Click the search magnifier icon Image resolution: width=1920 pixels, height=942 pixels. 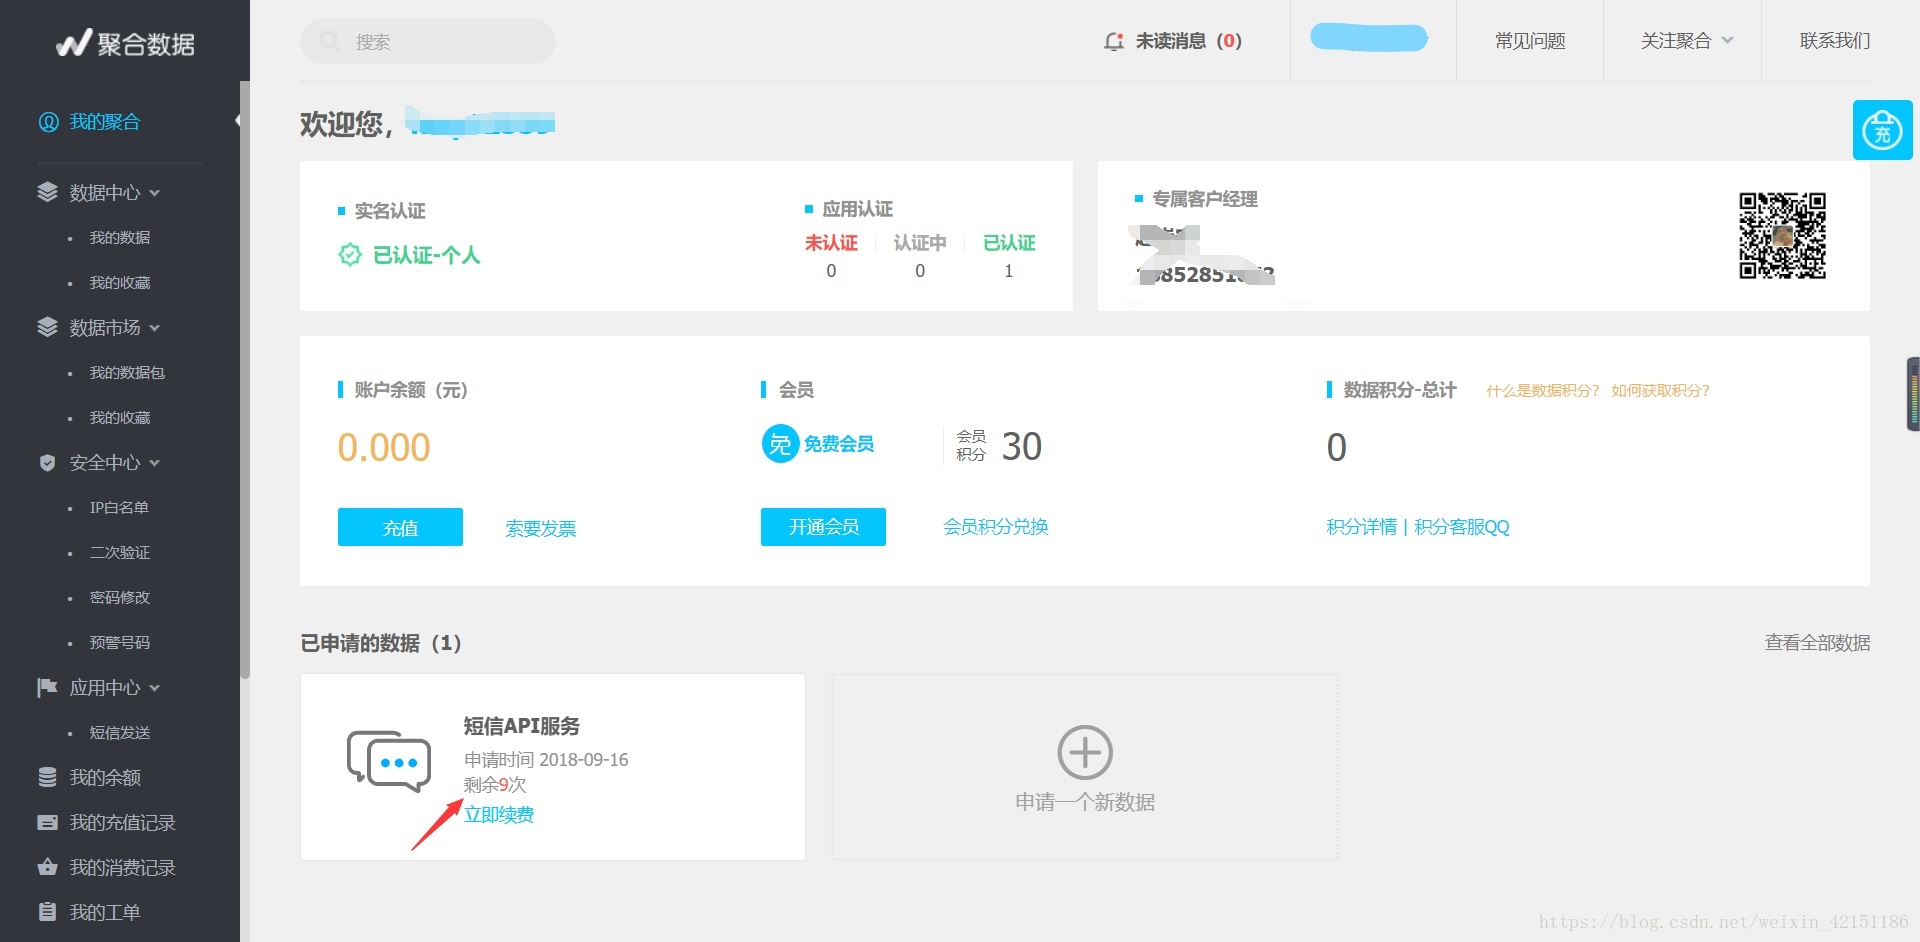[x=329, y=41]
